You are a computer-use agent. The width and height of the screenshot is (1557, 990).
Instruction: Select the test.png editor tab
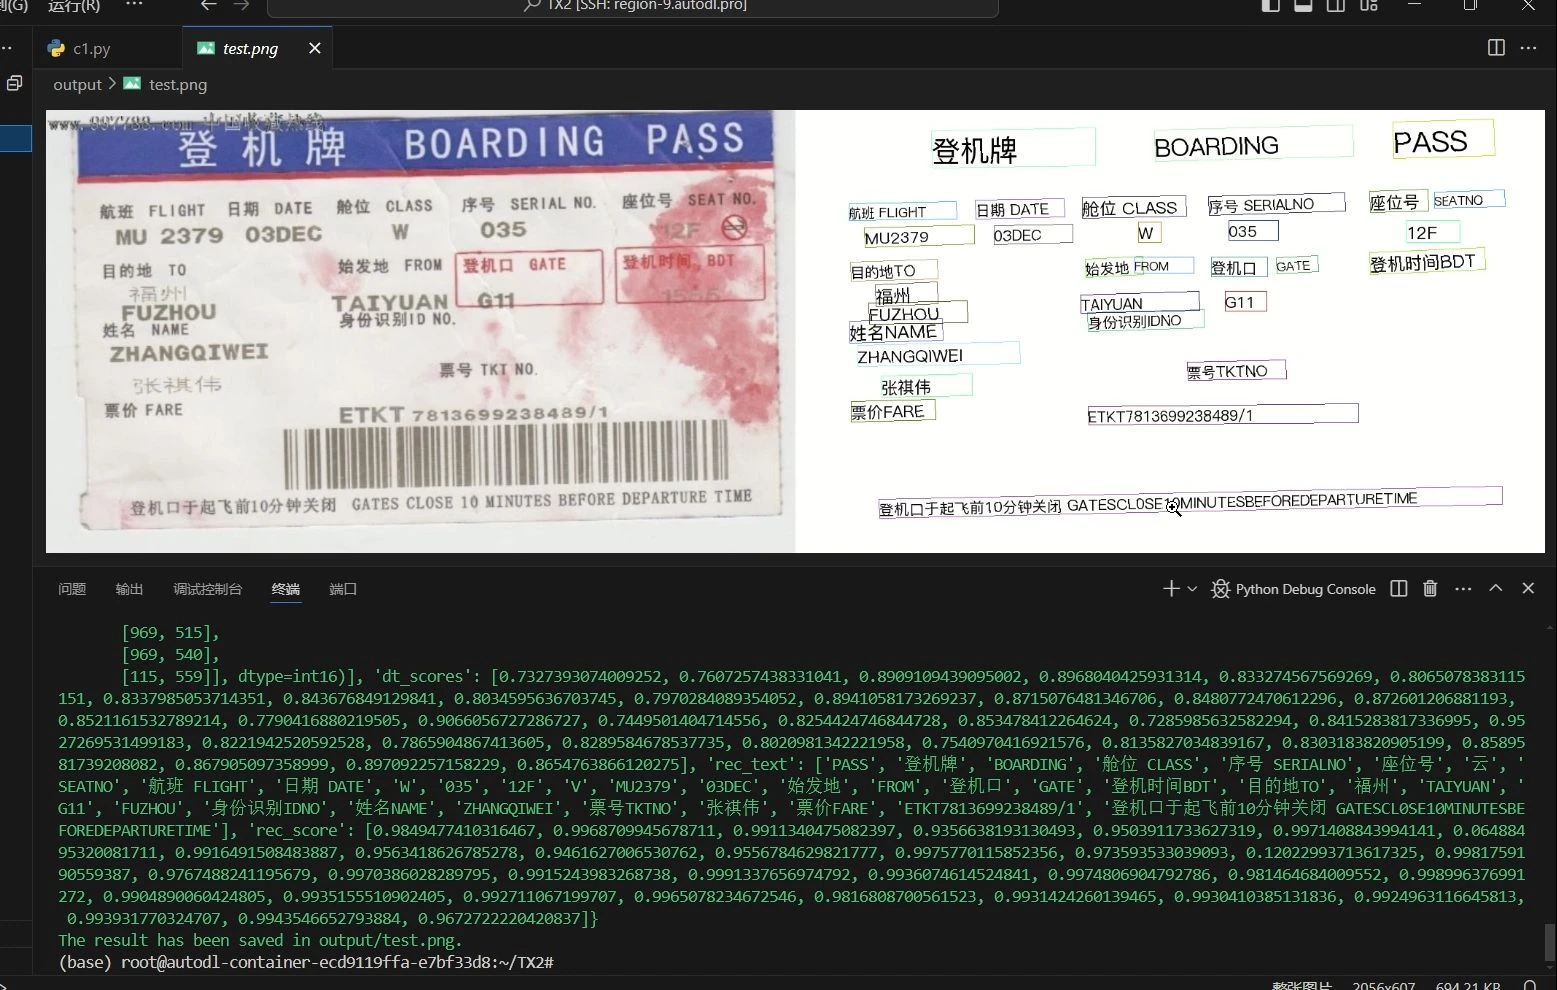pos(258,48)
